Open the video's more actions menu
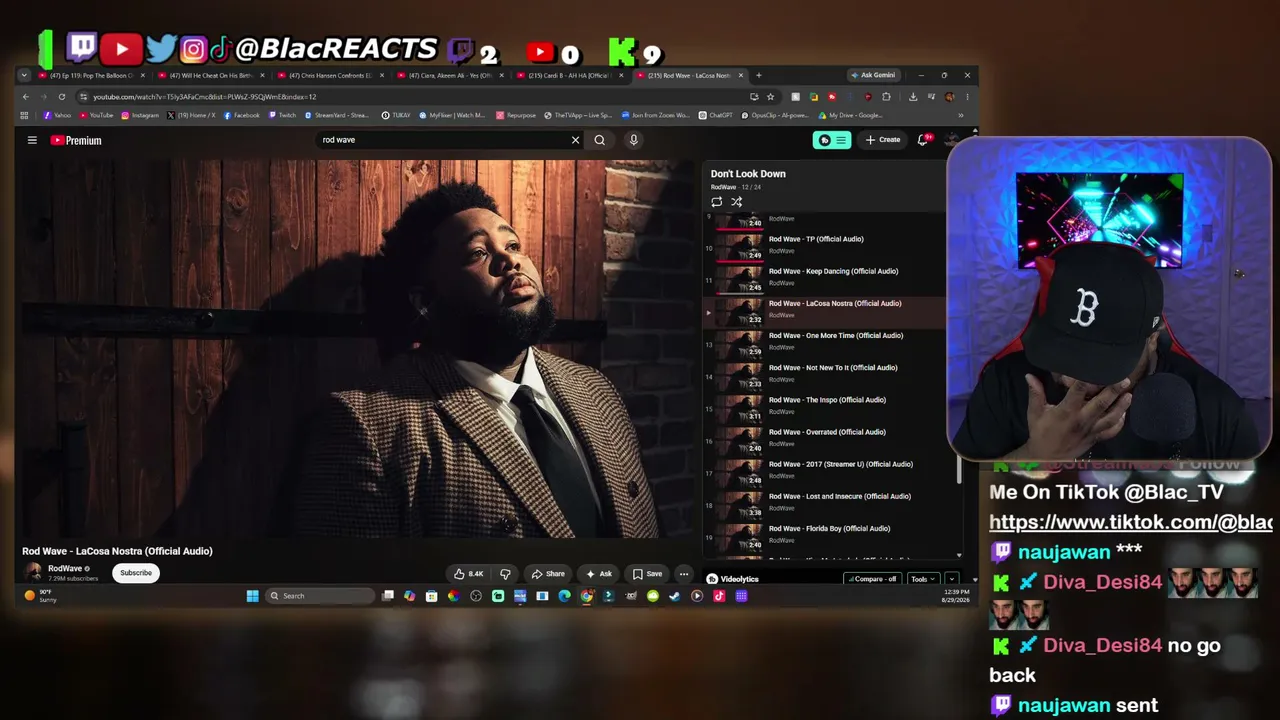Screen dimensions: 1280x720 [684, 574]
